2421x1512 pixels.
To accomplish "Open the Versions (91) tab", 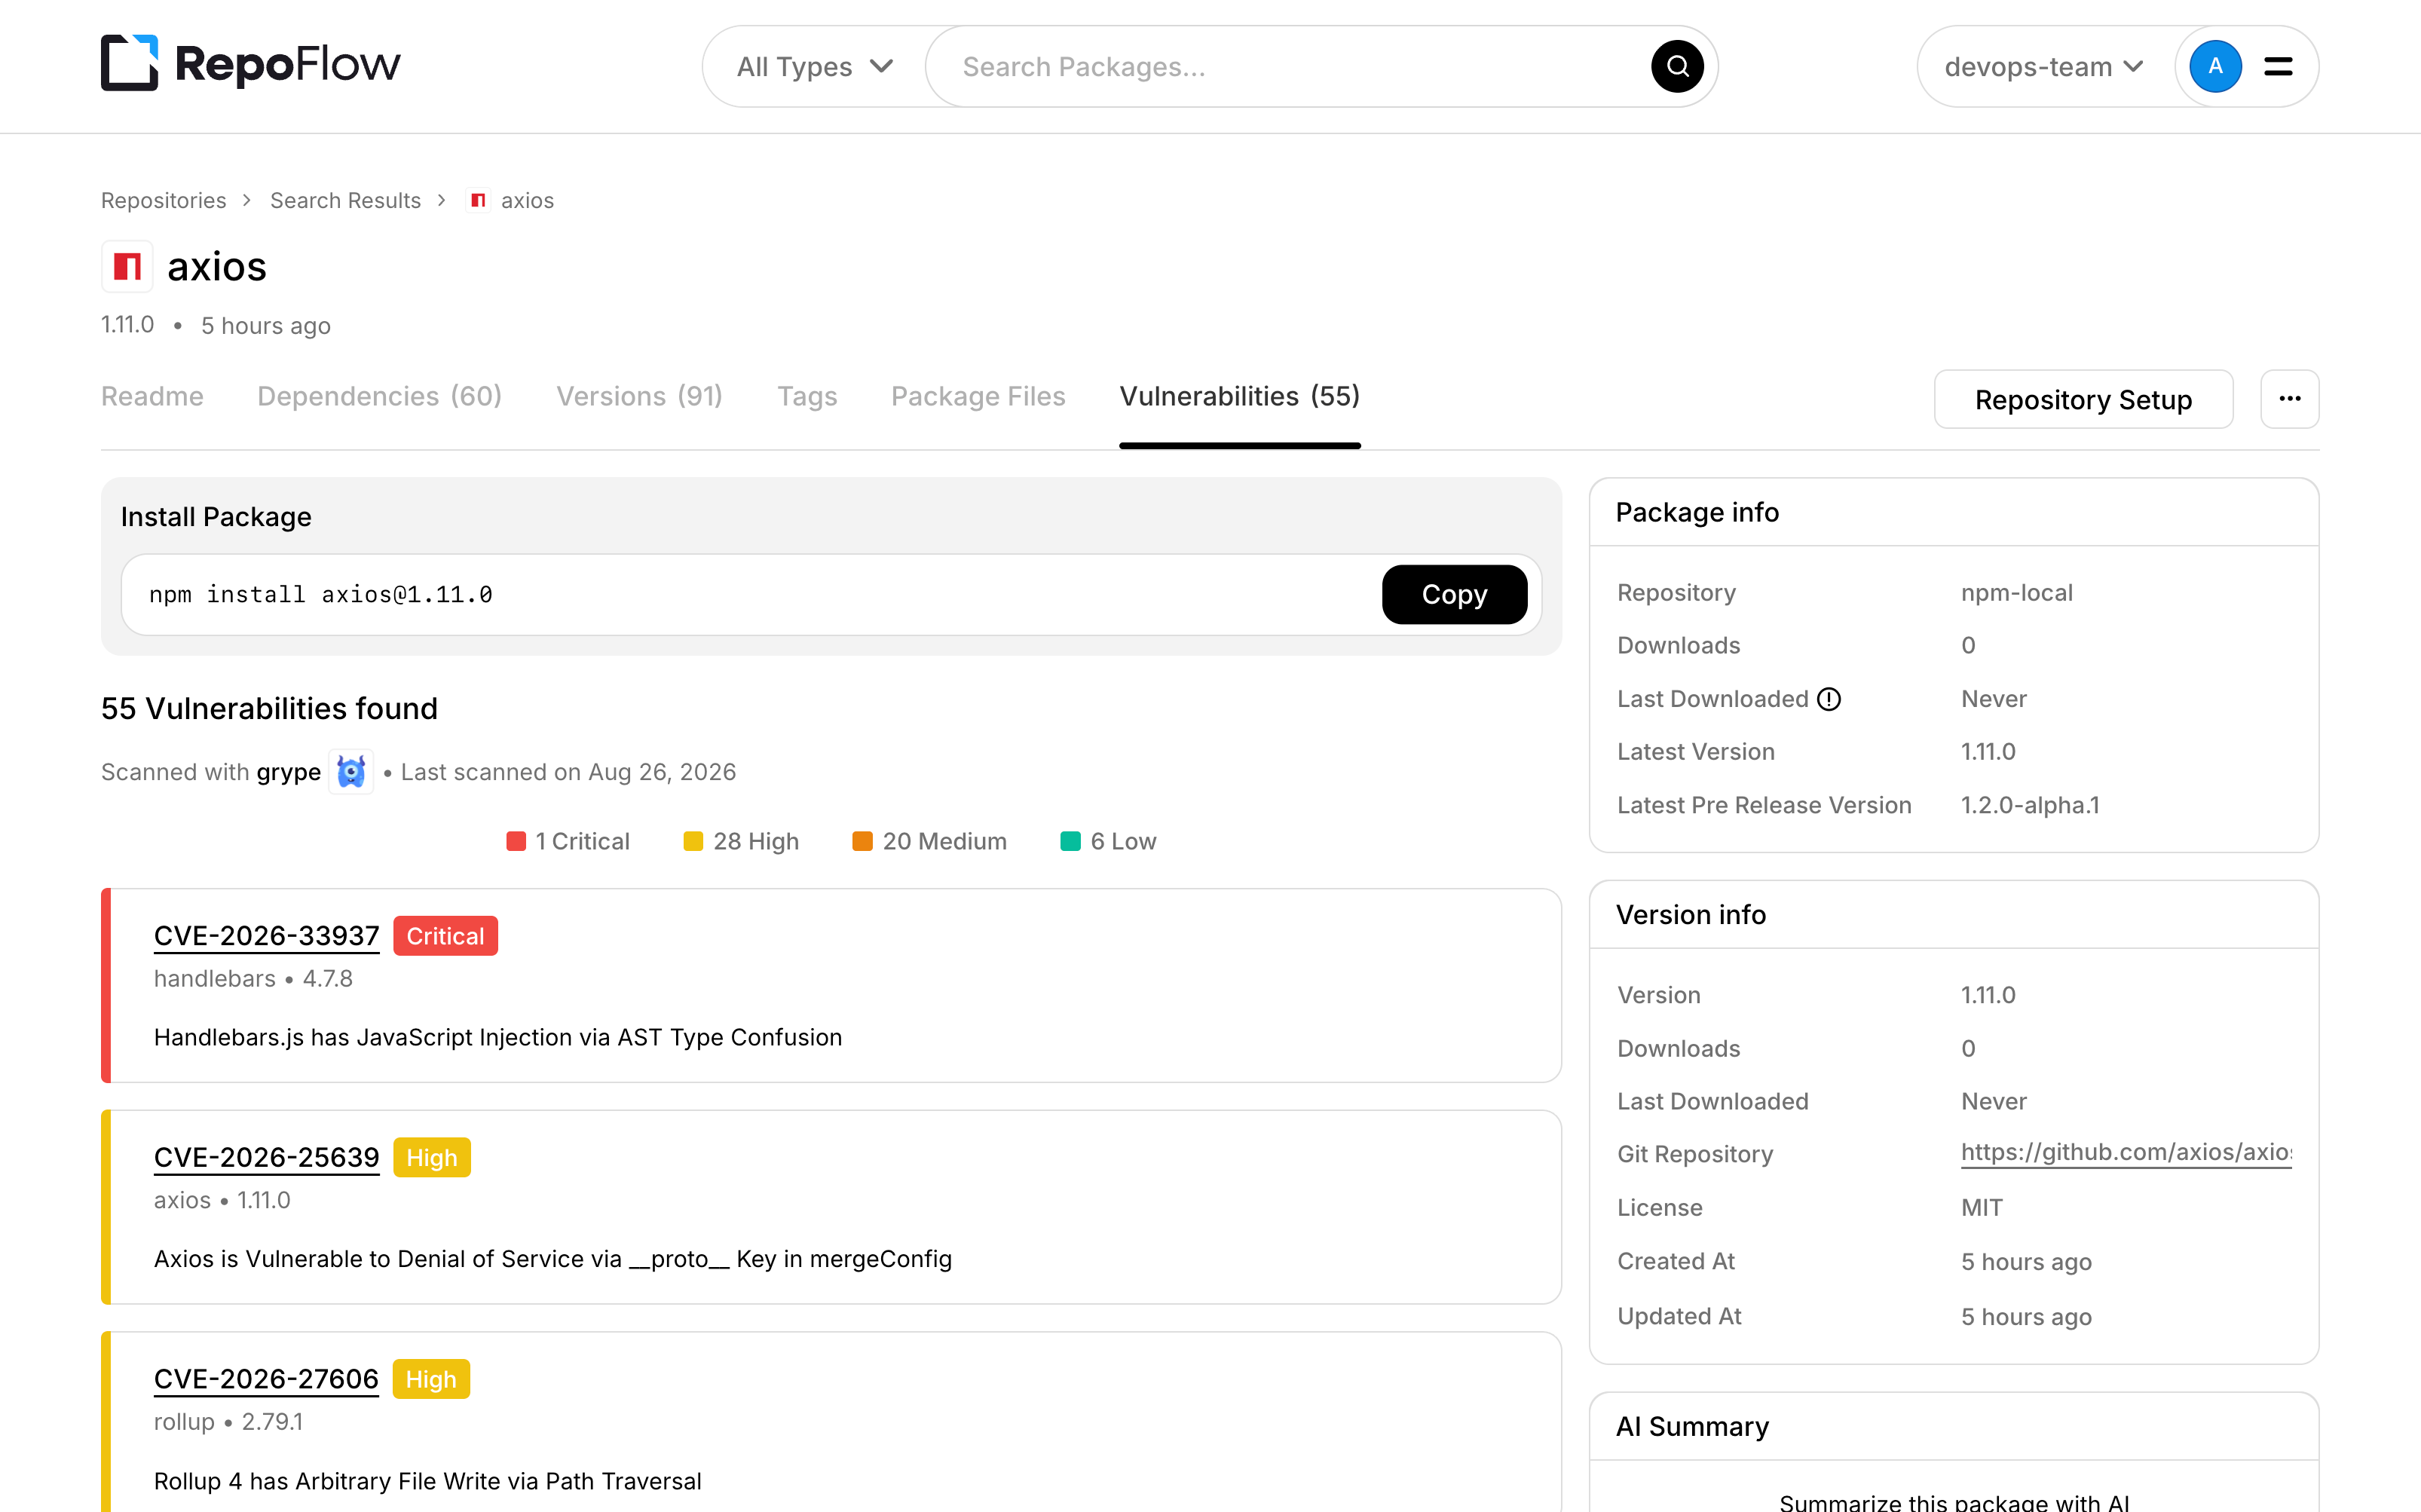I will (x=640, y=396).
